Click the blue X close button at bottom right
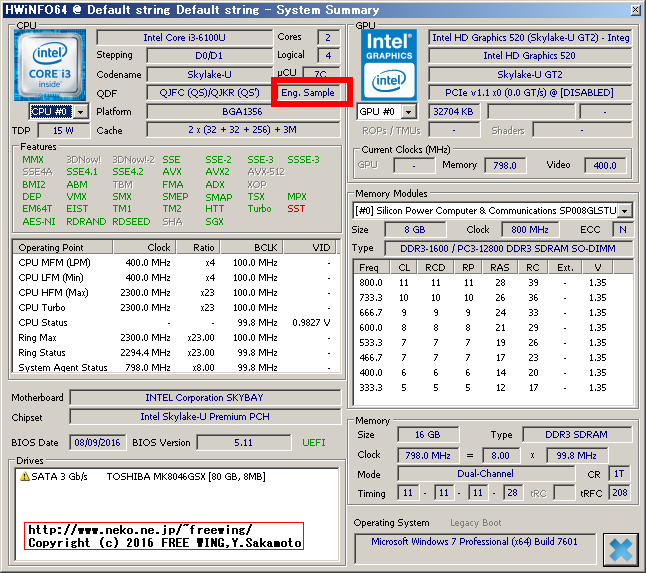 tap(620, 550)
